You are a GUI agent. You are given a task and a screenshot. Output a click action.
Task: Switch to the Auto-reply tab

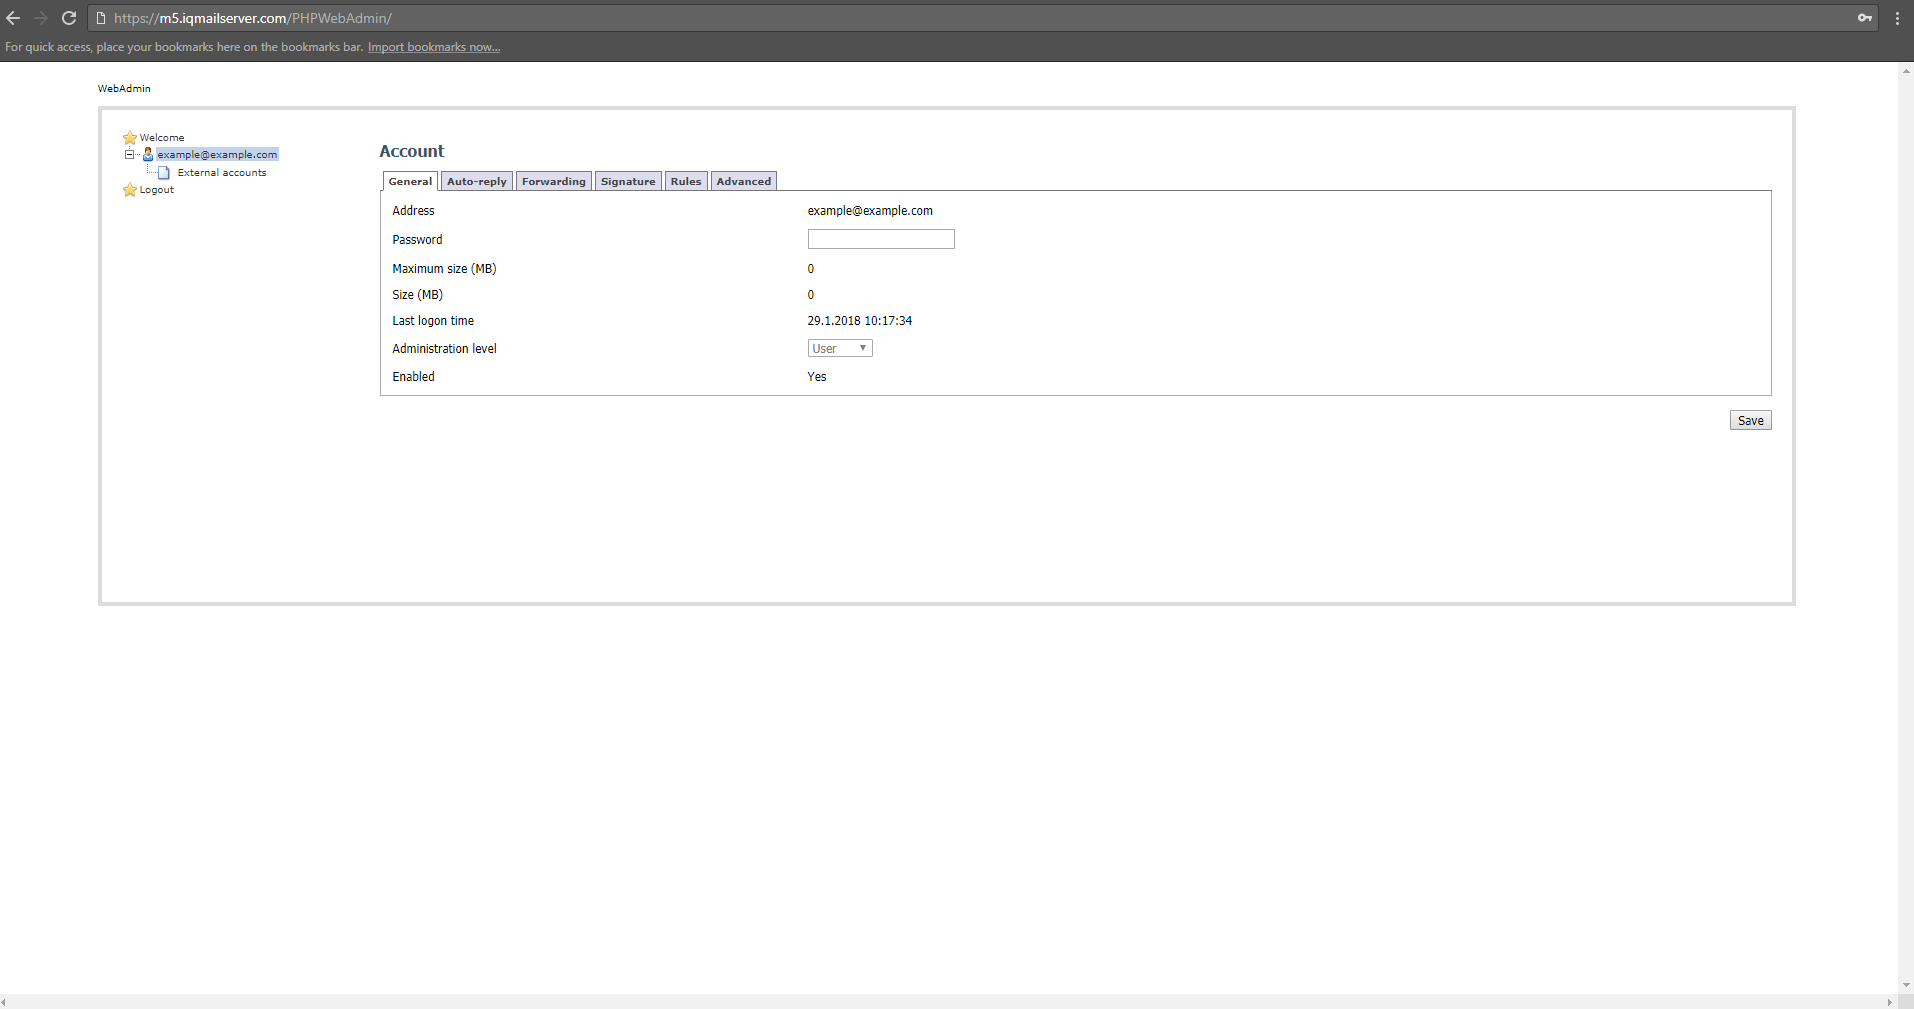coord(476,181)
